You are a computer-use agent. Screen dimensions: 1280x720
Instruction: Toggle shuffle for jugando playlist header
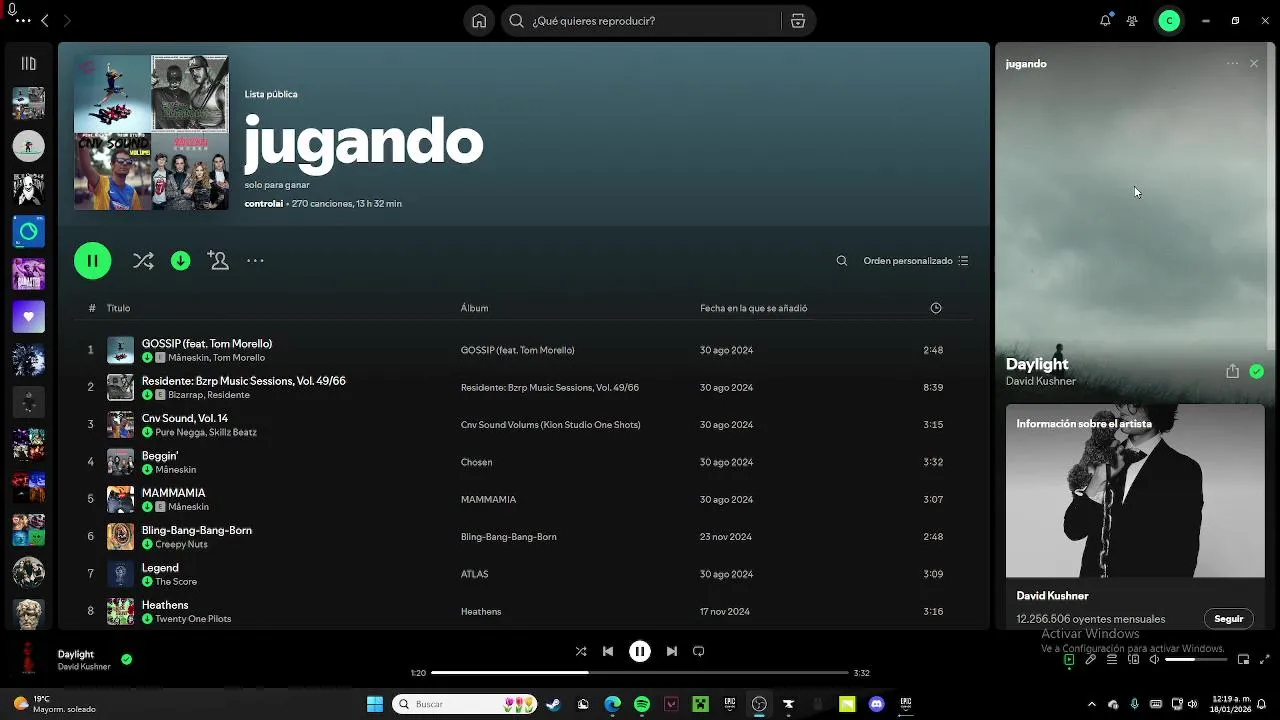click(x=143, y=261)
